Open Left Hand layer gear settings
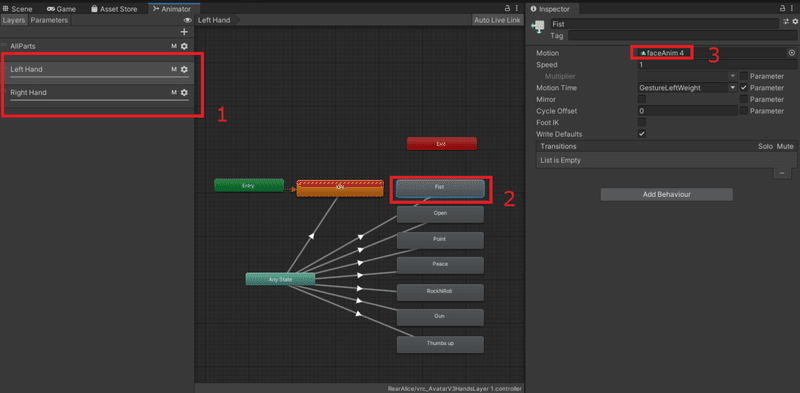The width and height of the screenshot is (800, 393). pyautogui.click(x=184, y=69)
